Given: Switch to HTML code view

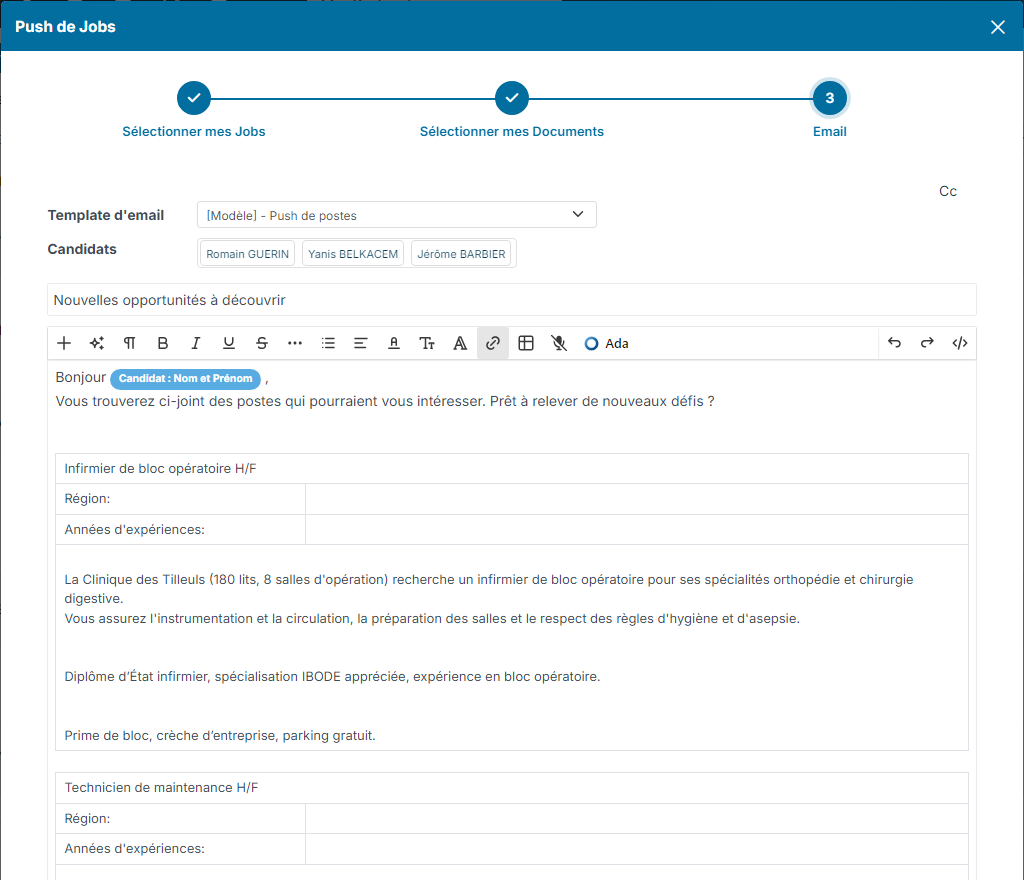Looking at the screenshot, I should click(959, 343).
